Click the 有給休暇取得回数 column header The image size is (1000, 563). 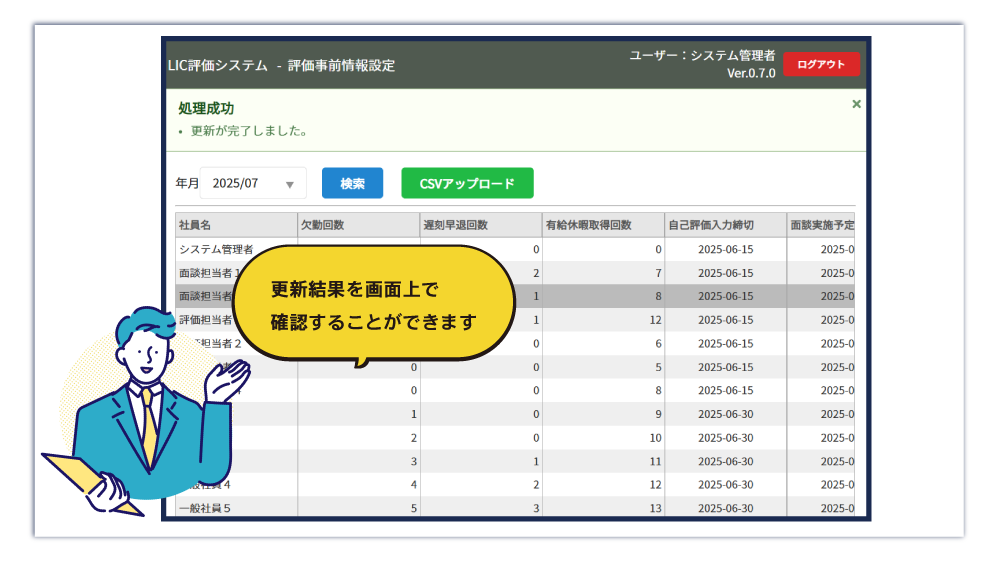coord(603,225)
